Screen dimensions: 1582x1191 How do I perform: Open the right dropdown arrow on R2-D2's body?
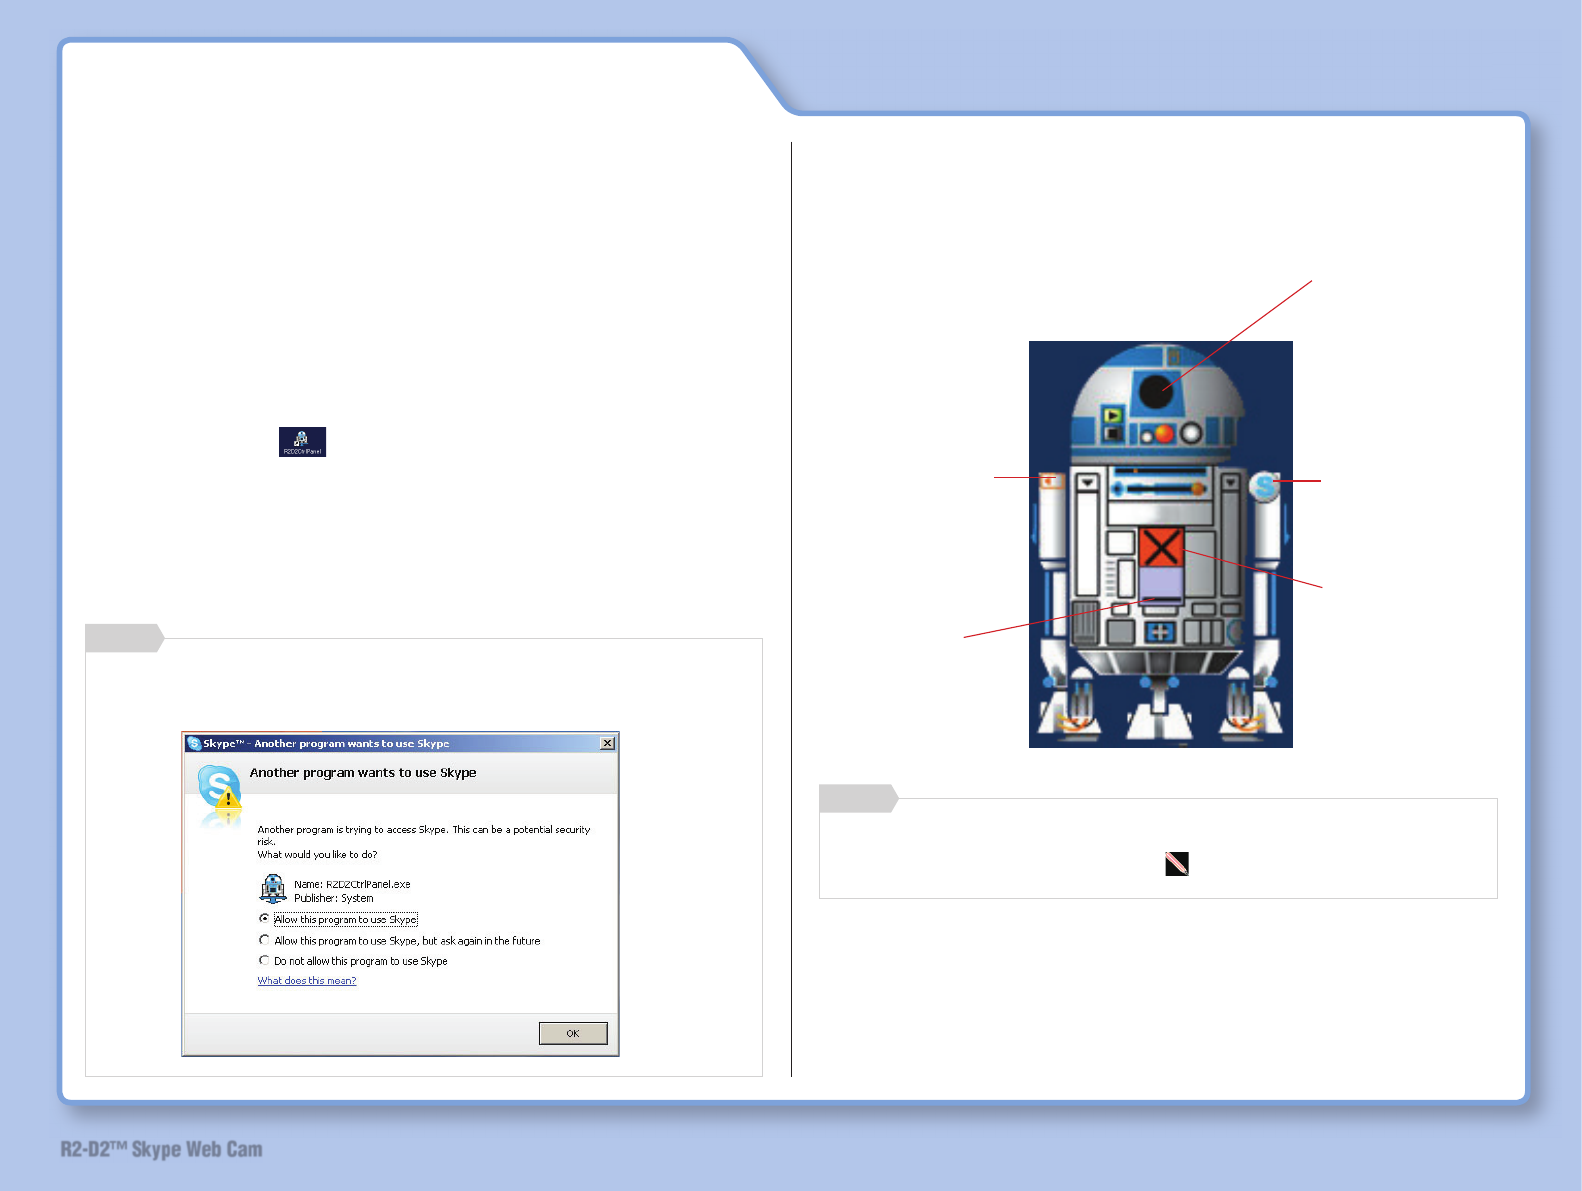pos(1231,482)
